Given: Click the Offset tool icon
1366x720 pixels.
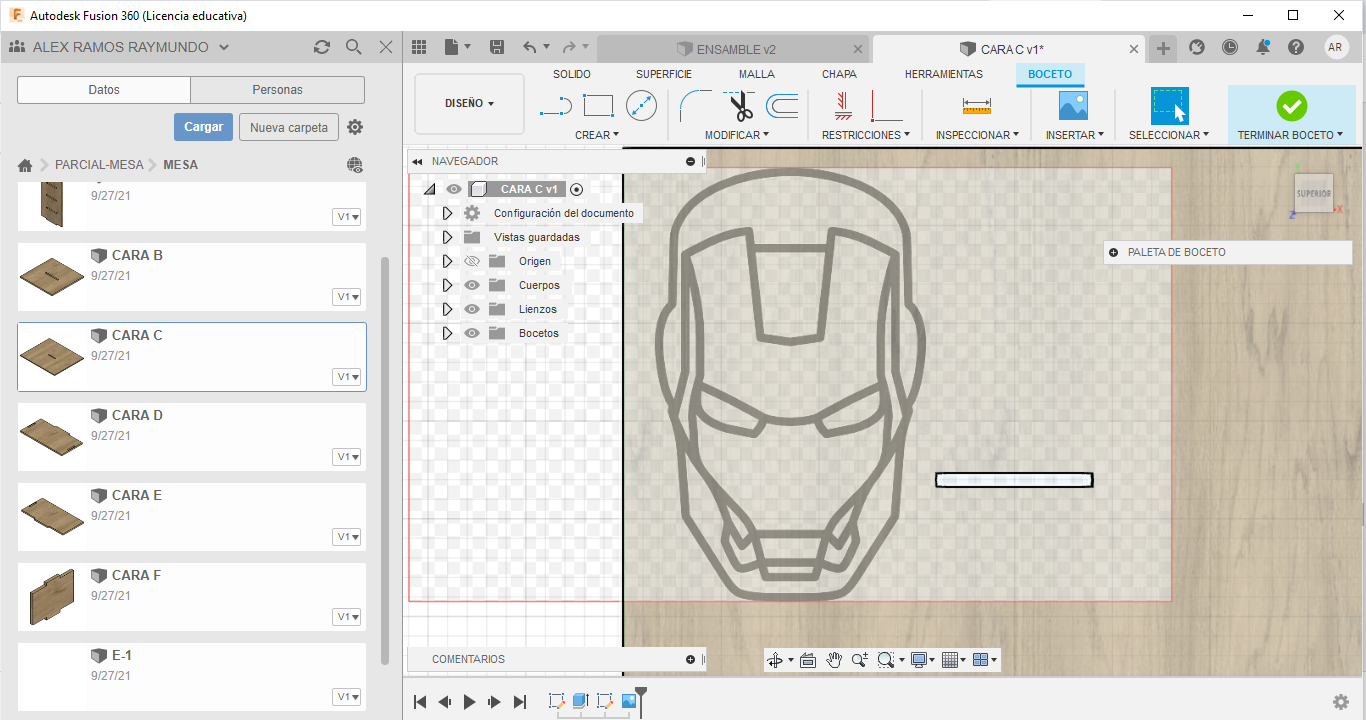Looking at the screenshot, I should 782,106.
